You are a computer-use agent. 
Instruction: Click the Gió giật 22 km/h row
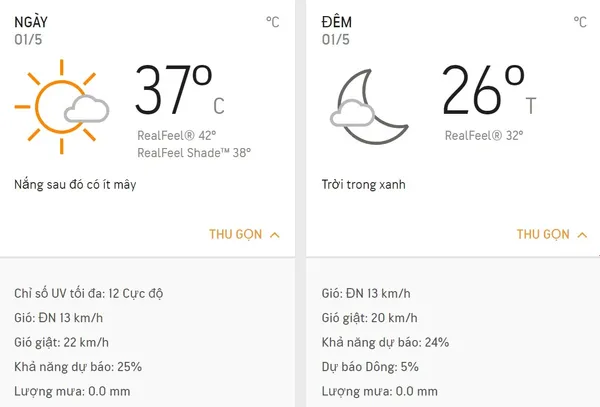coord(62,342)
